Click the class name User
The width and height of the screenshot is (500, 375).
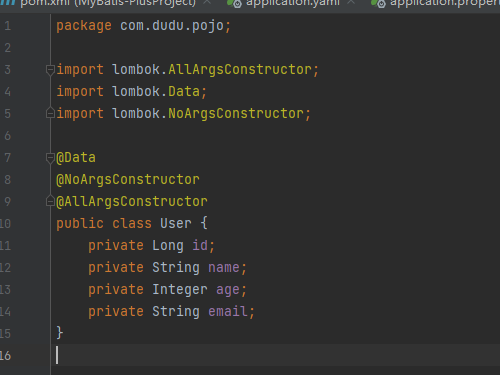[x=176, y=223]
